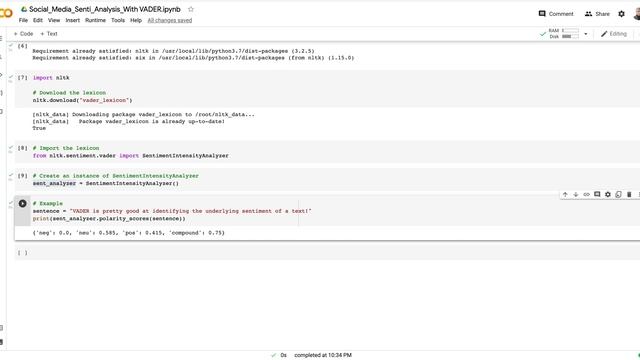Click the Colab logo
Screen dimensions: 640x360
coord(6,13)
